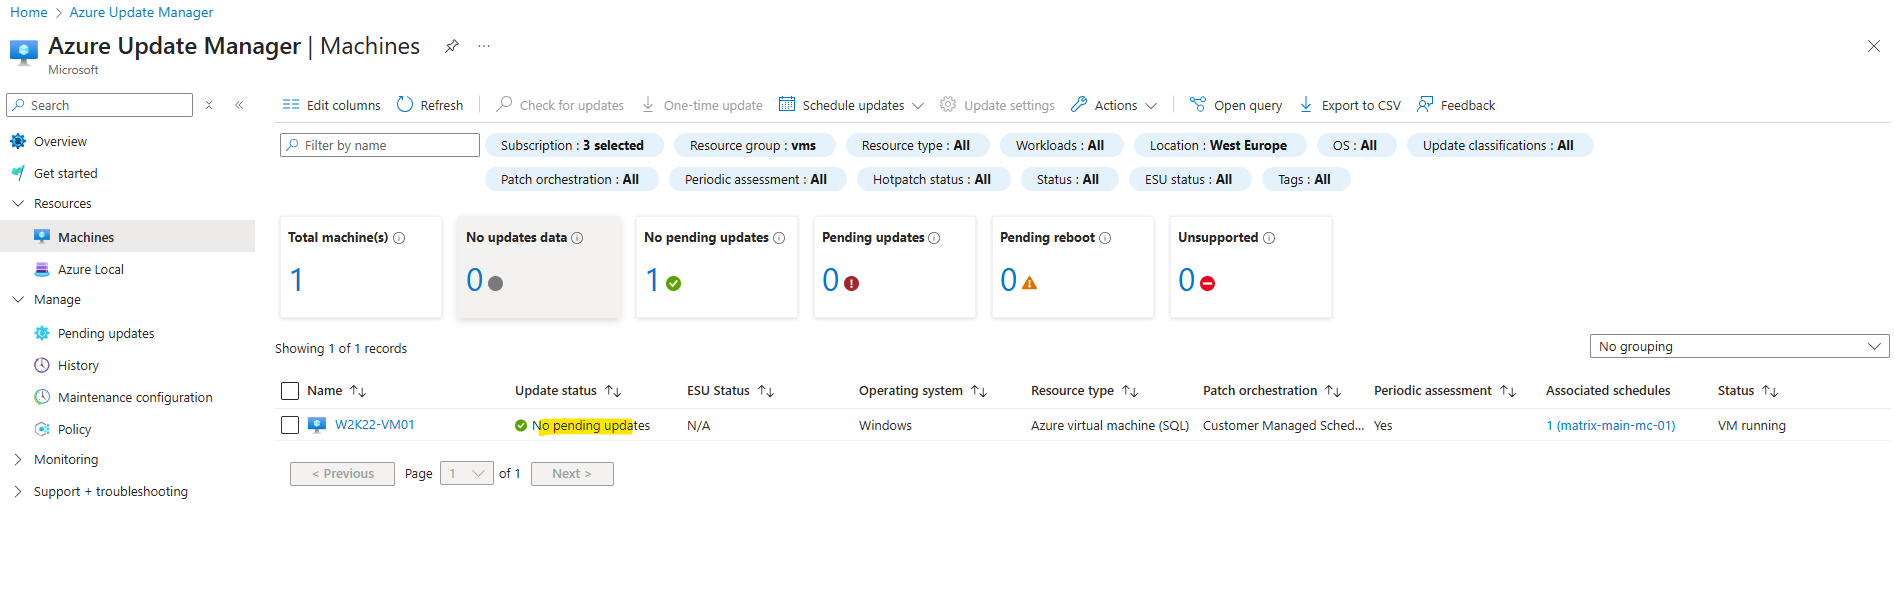The height and width of the screenshot is (603, 1895).
Task: Open the page number dropdown
Action: pos(467,474)
